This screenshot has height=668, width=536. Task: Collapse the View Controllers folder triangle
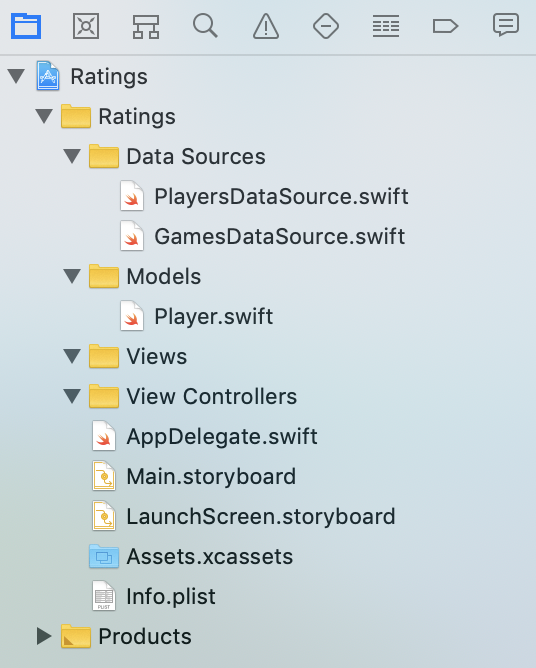[72, 397]
